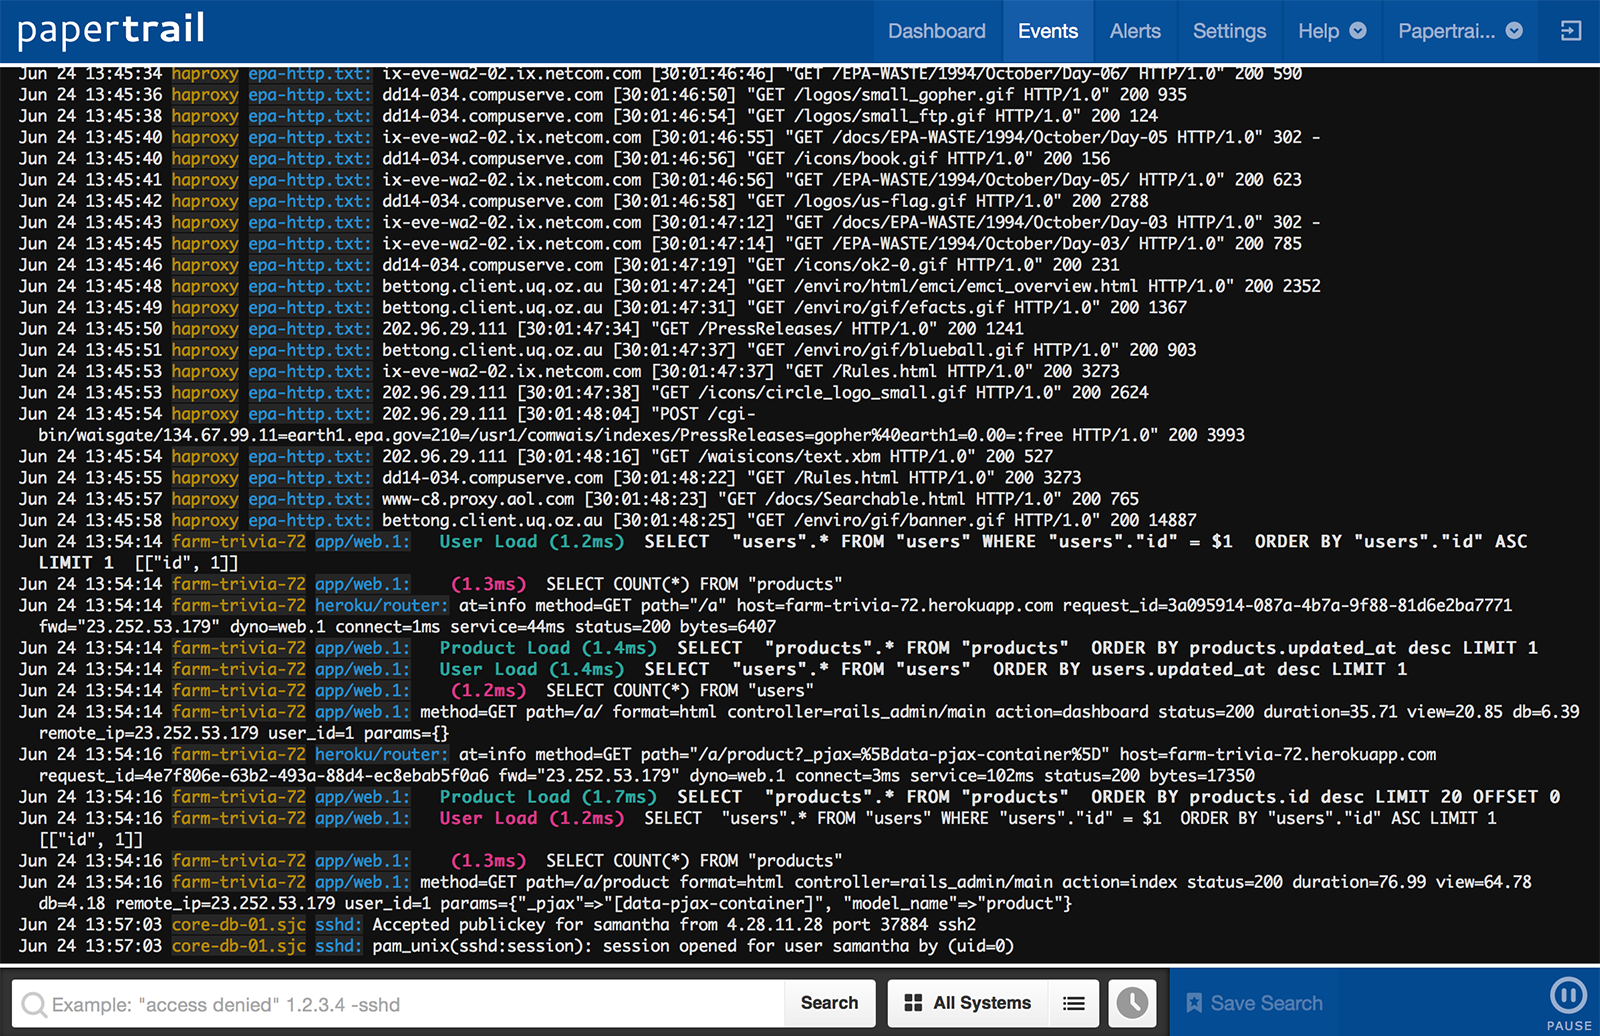Click the log out icon in the header
The image size is (1600, 1036).
click(1571, 31)
